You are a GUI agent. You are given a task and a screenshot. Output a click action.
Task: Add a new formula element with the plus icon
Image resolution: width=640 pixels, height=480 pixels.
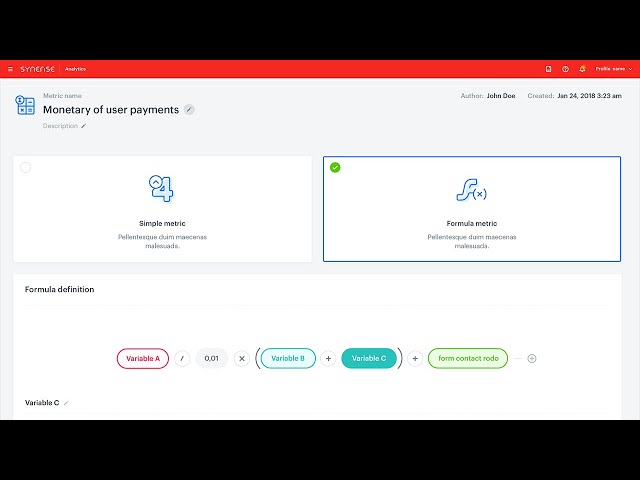[532, 358]
